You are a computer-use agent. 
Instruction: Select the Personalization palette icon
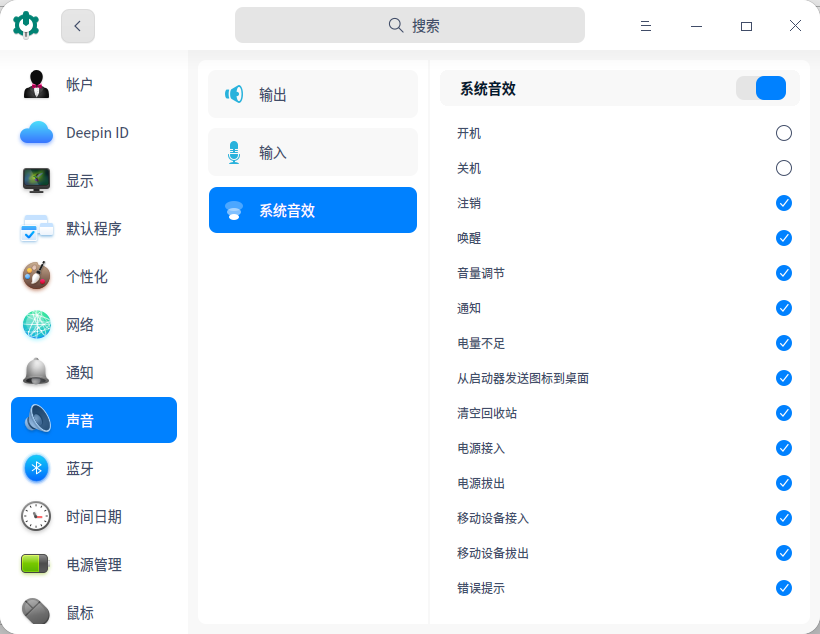pos(37,277)
